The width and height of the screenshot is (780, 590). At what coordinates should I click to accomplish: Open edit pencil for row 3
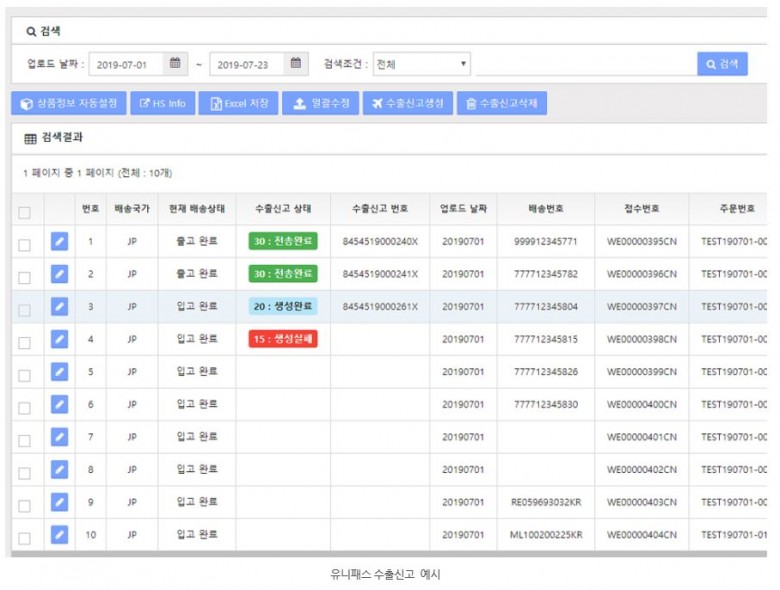pos(59,306)
